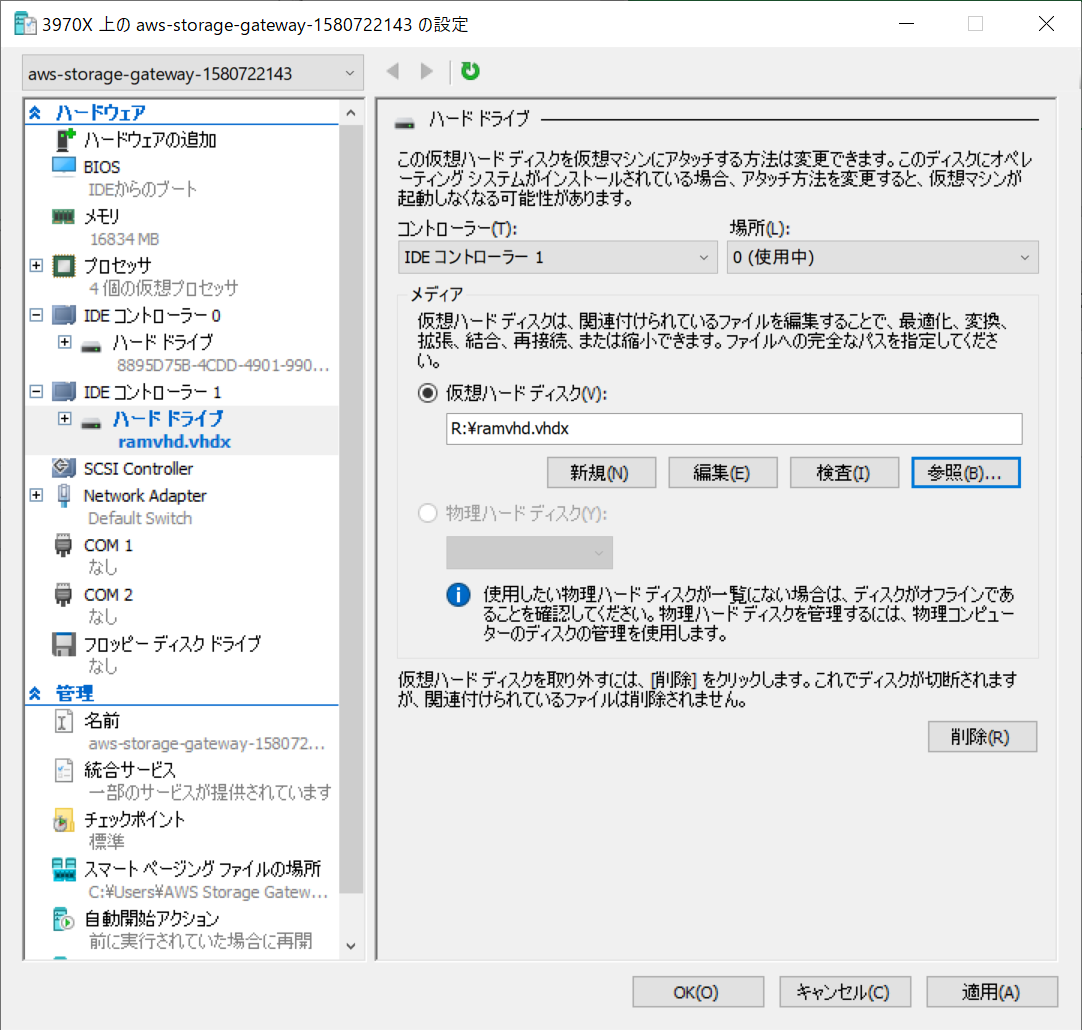Screen dimensions: 1082x1030
Task: Click the IDE コントローラー 0 icon
Action: pos(63,315)
